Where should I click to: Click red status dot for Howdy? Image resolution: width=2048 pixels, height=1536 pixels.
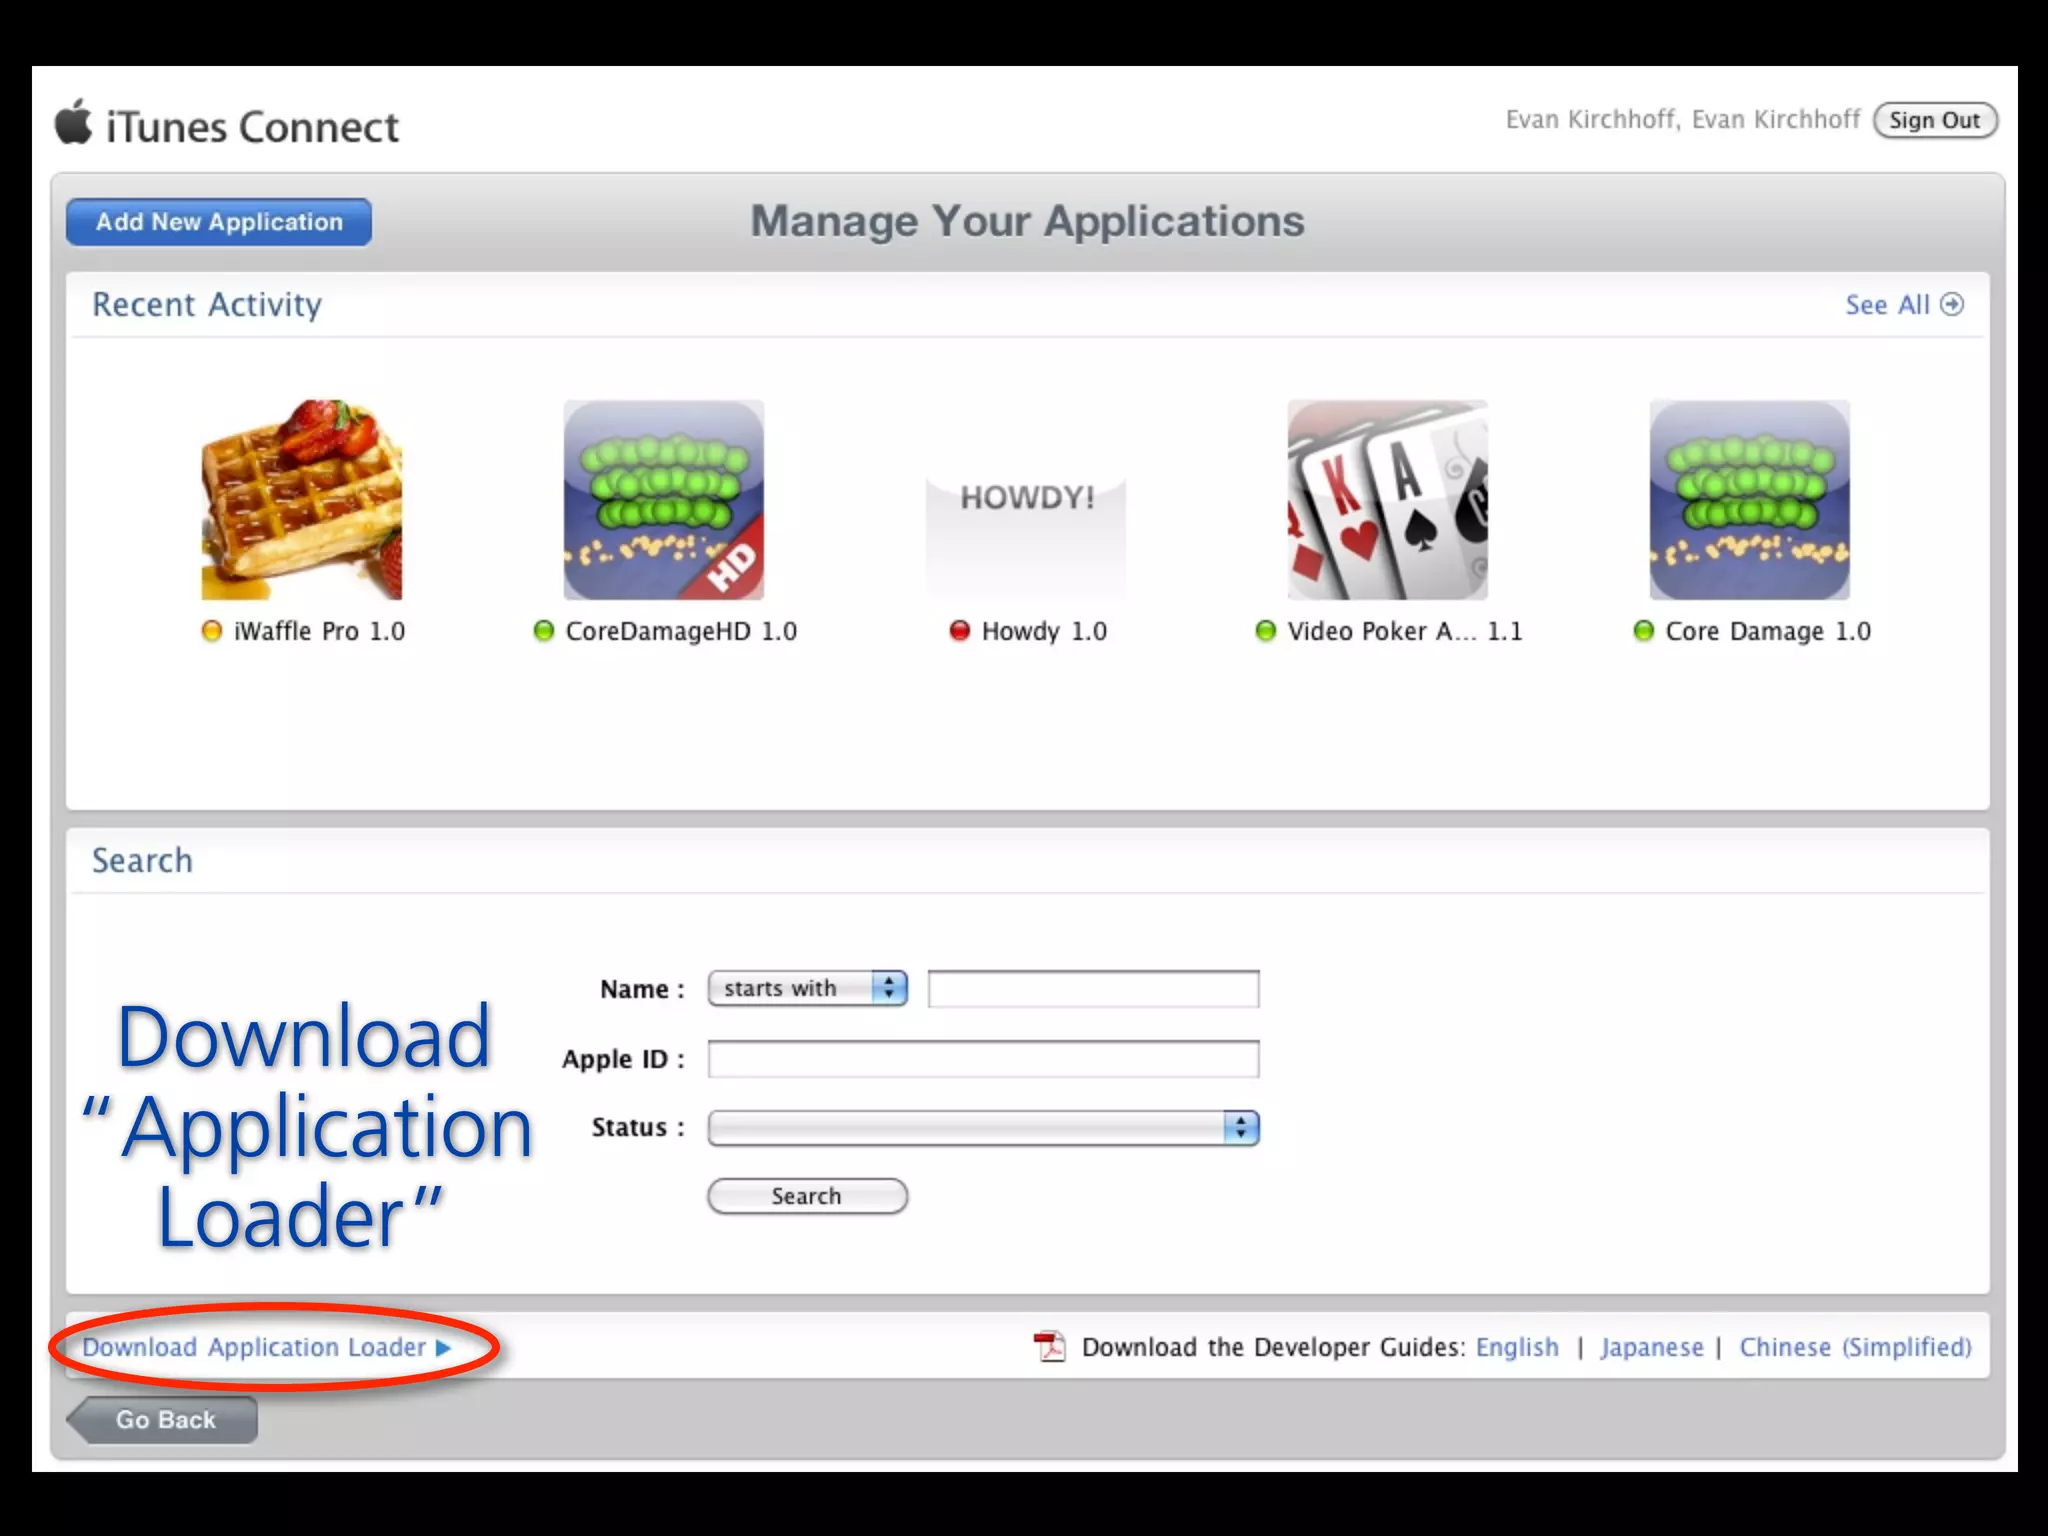(x=960, y=631)
